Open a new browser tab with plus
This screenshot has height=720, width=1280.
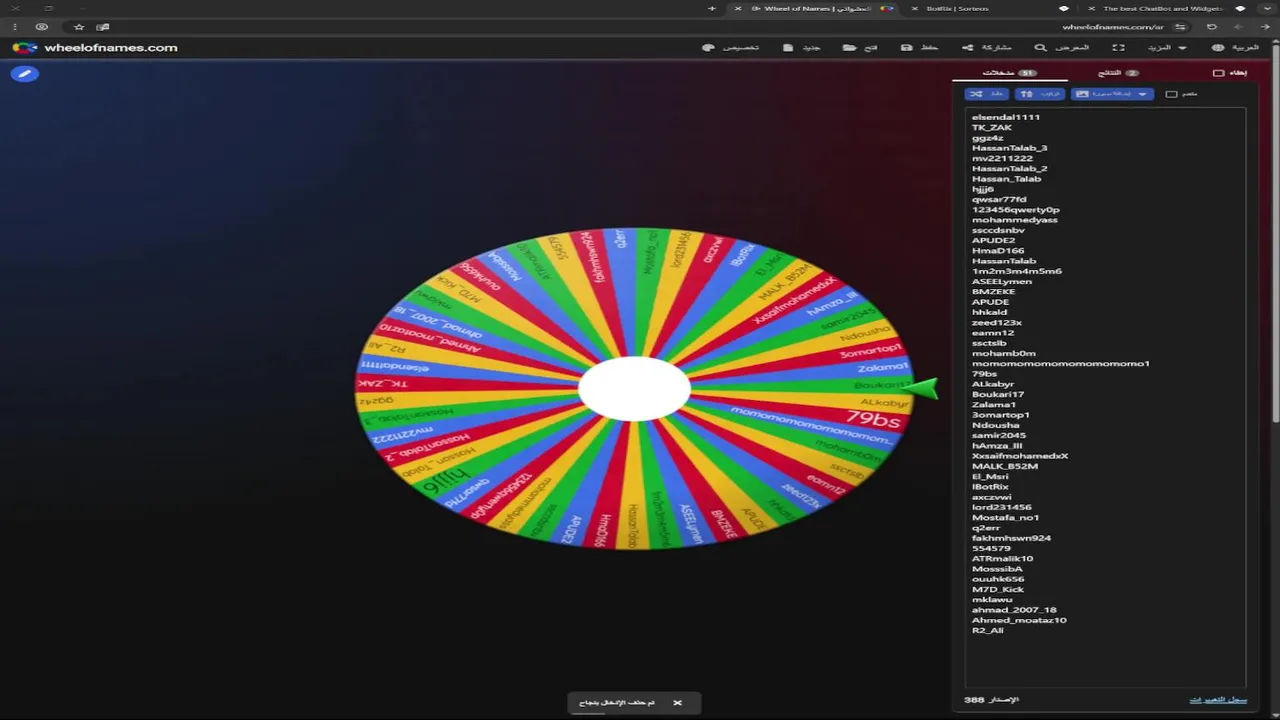pyautogui.click(x=712, y=8)
